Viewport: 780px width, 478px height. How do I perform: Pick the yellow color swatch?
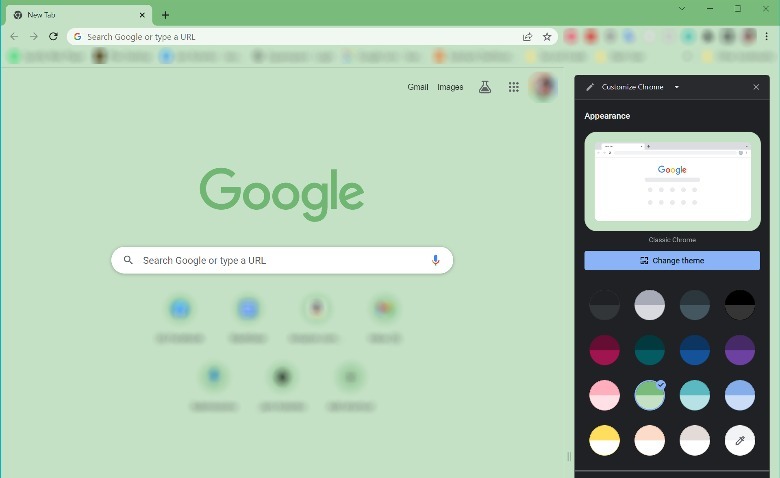click(x=604, y=440)
